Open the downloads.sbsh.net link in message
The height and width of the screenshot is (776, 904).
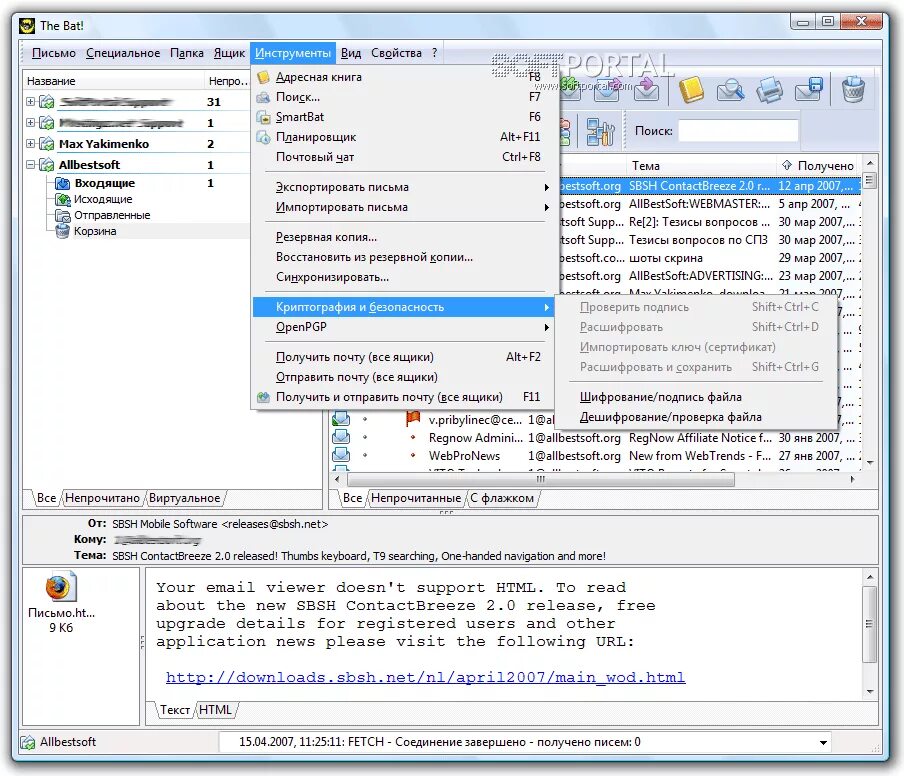(x=425, y=677)
